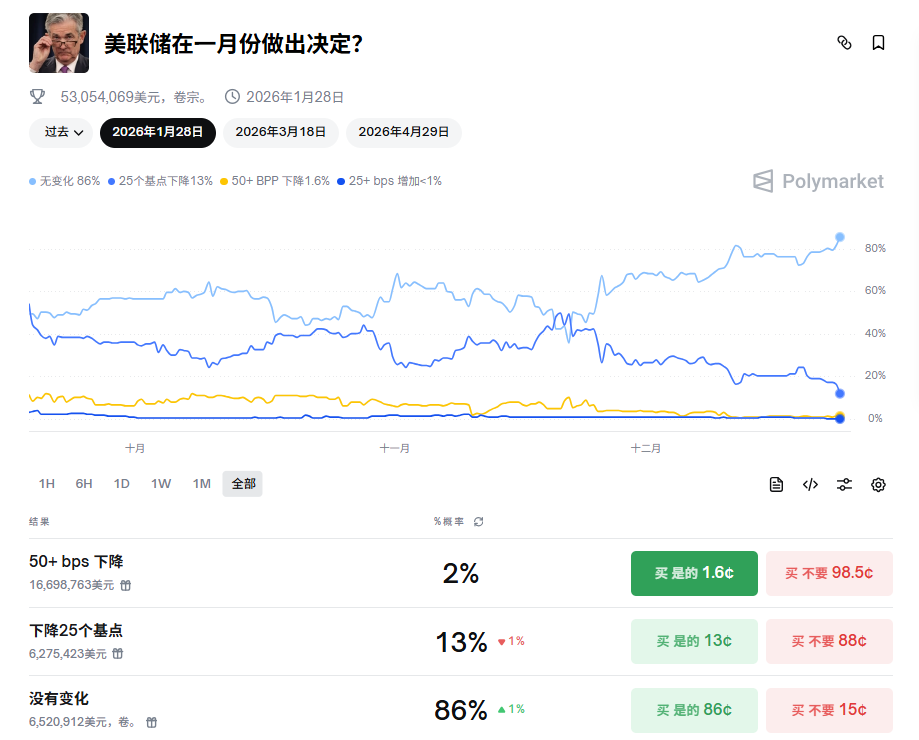919x740 pixels.
Task: Select the 2026年3月18日 date tab
Action: click(281, 132)
